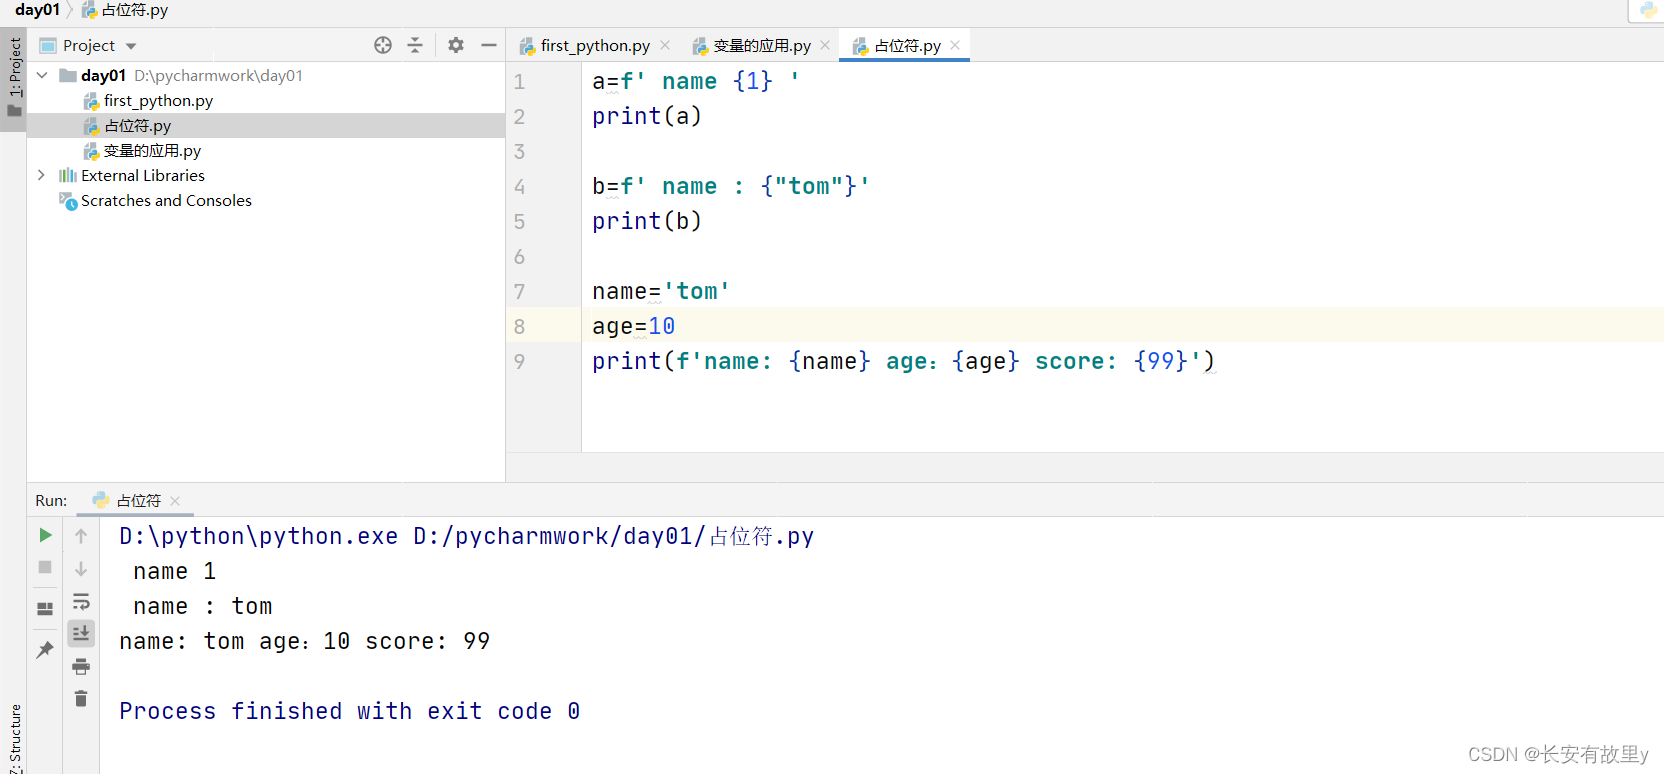
Task: Select External Libraries tree item
Action: 143,175
